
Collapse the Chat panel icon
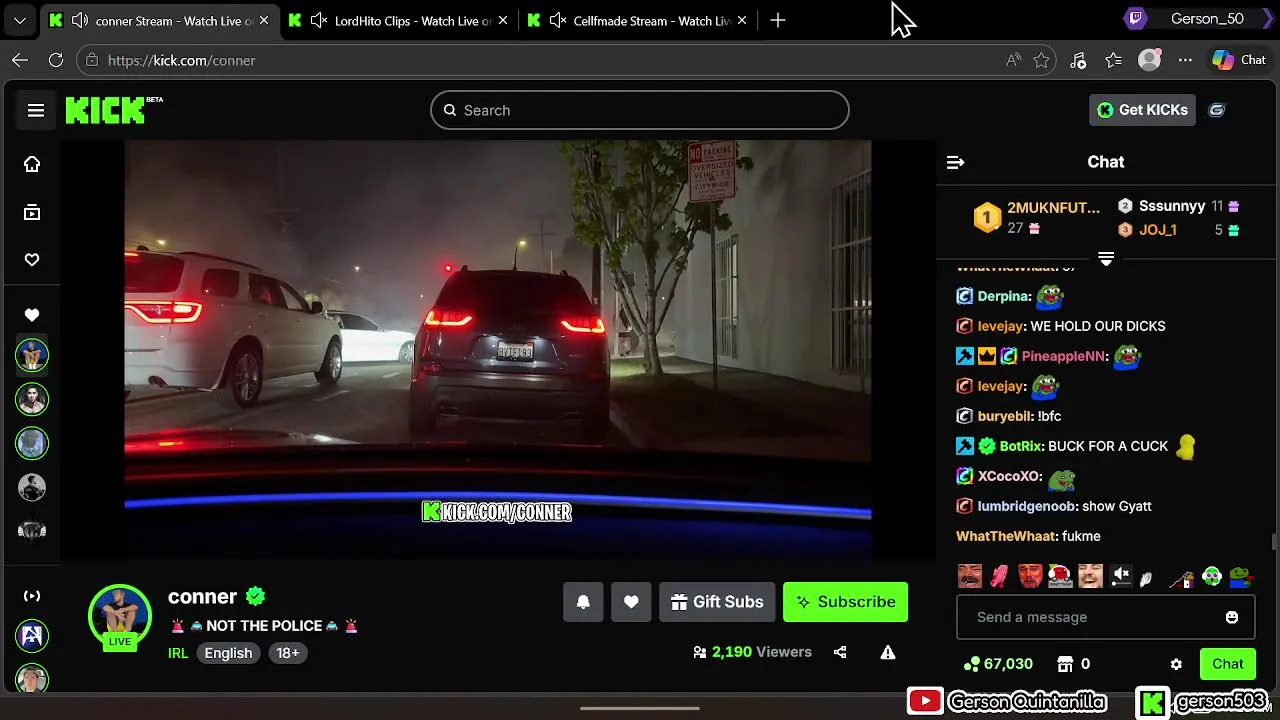pyautogui.click(x=955, y=162)
